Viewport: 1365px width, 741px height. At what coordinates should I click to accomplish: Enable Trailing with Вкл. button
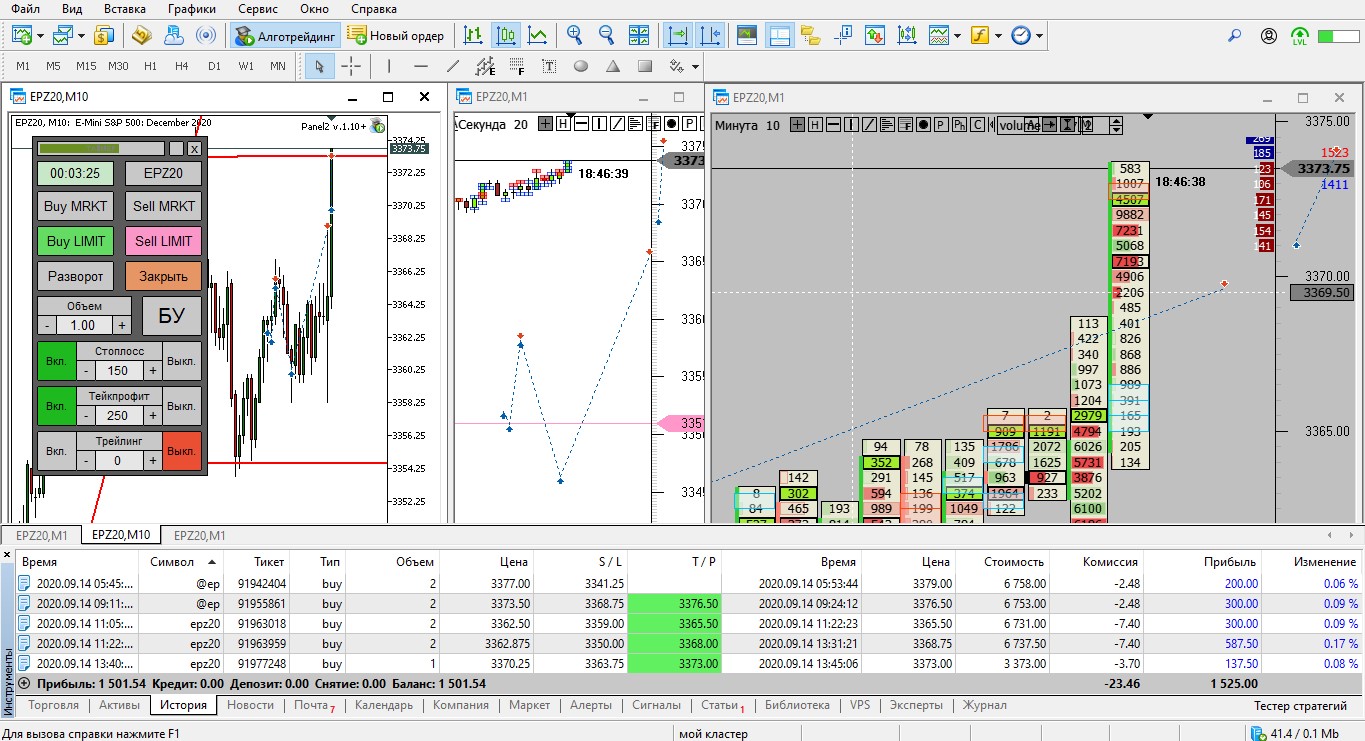tap(56, 451)
